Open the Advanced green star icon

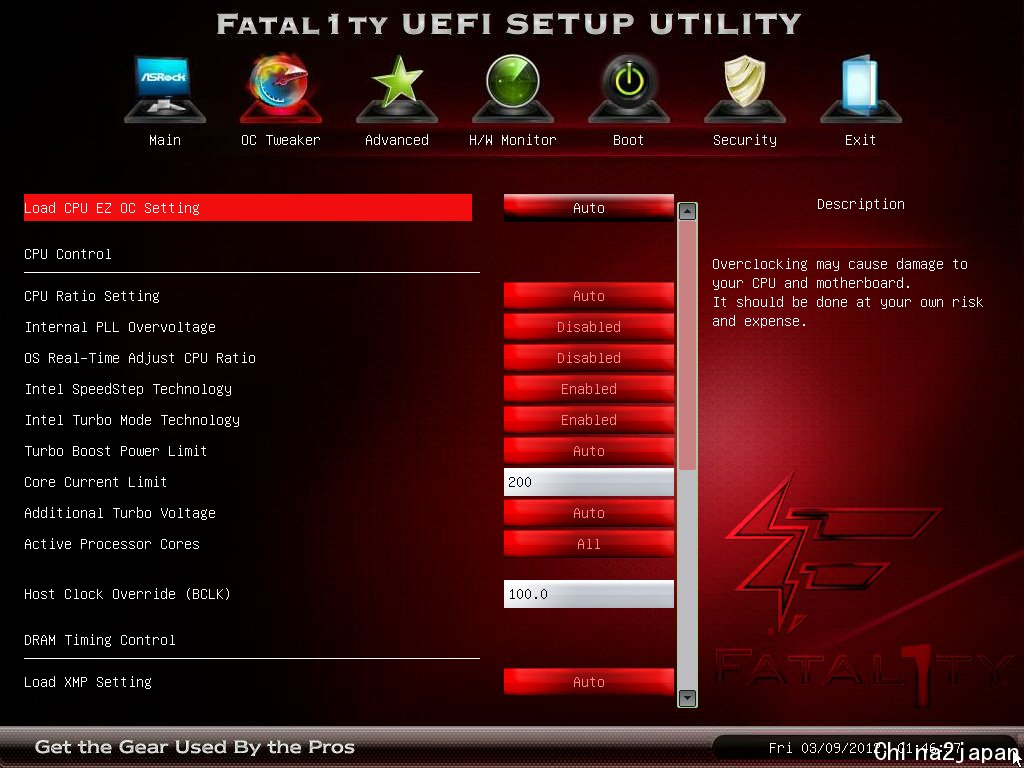click(397, 89)
